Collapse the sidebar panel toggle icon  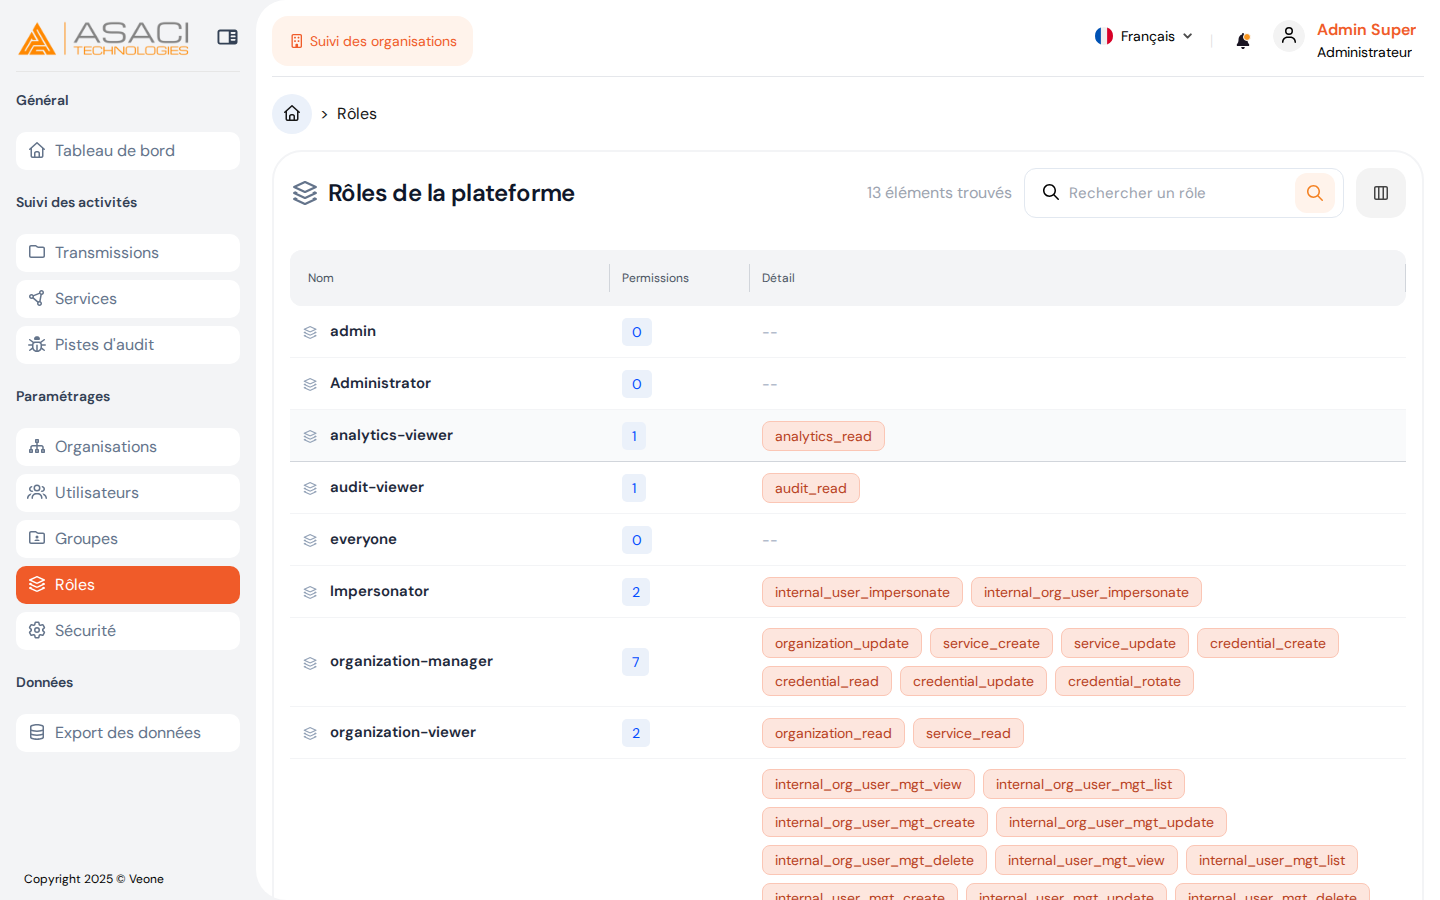pos(228,37)
